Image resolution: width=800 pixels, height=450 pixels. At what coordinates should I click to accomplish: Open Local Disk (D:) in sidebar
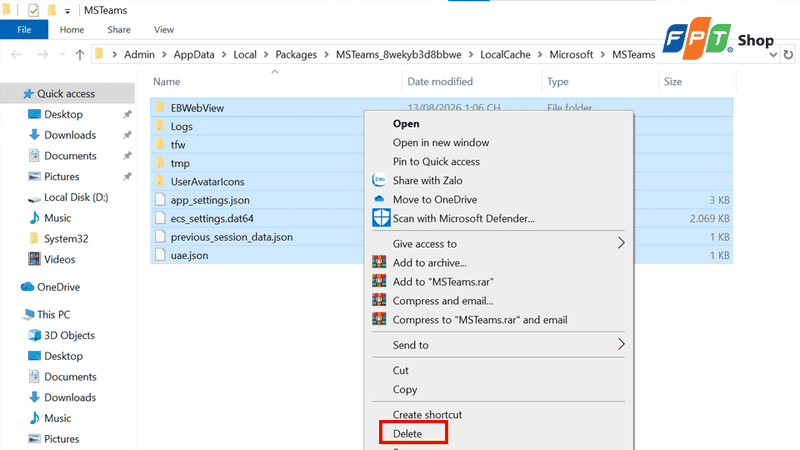[x=76, y=197]
